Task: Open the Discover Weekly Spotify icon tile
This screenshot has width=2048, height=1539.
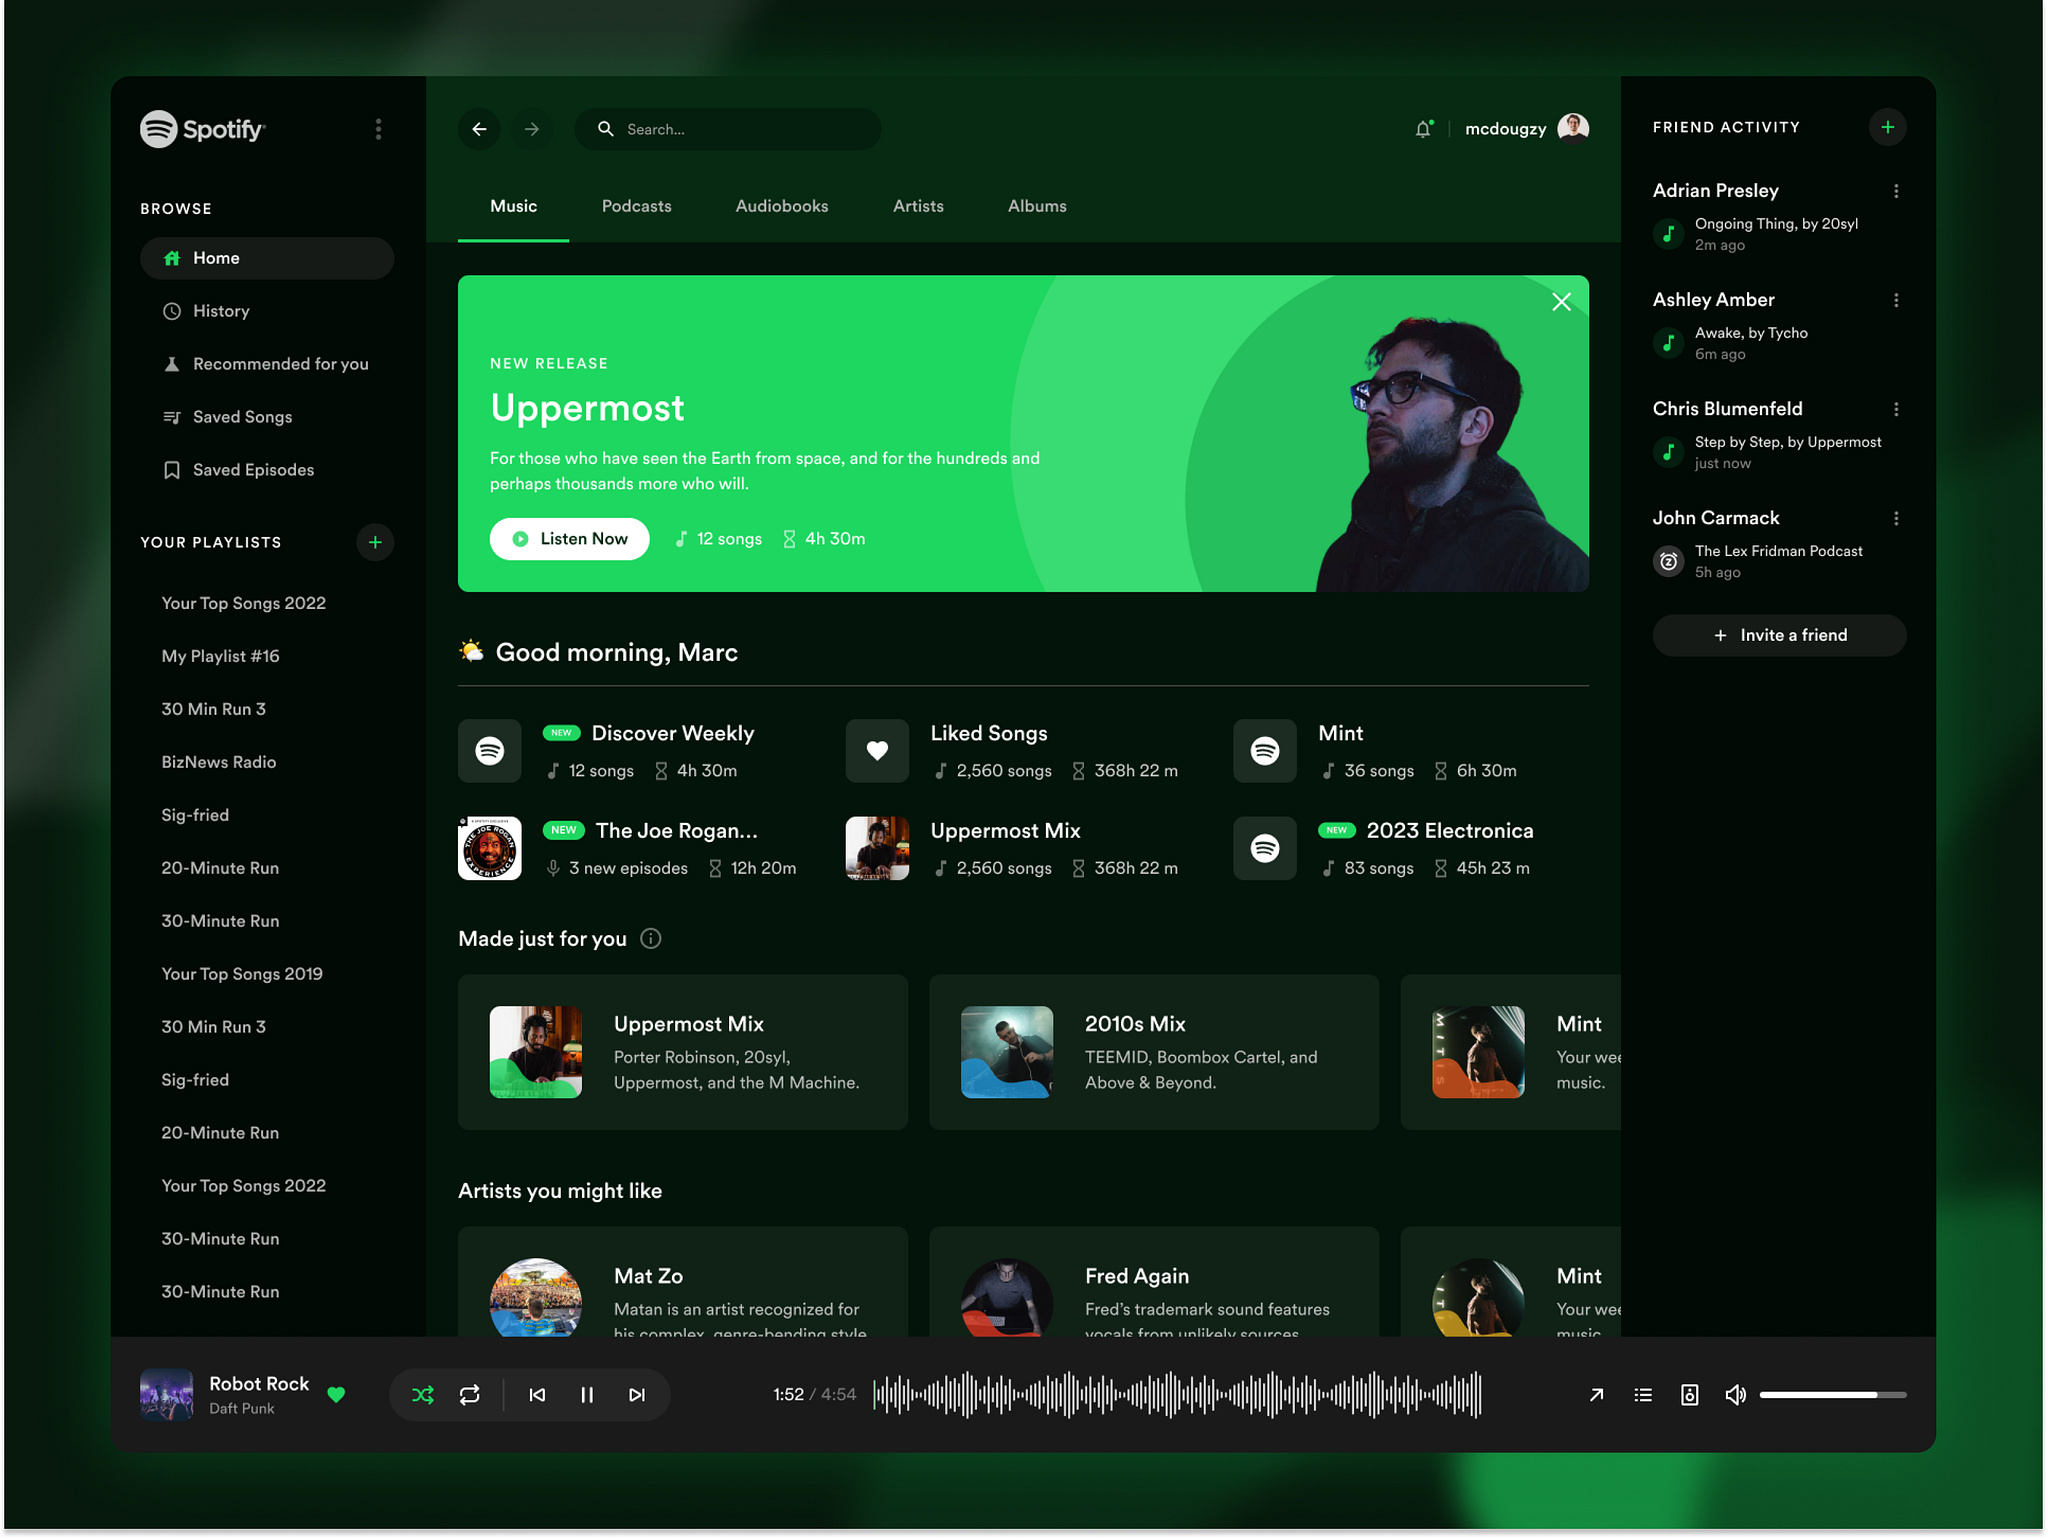Action: coord(490,751)
